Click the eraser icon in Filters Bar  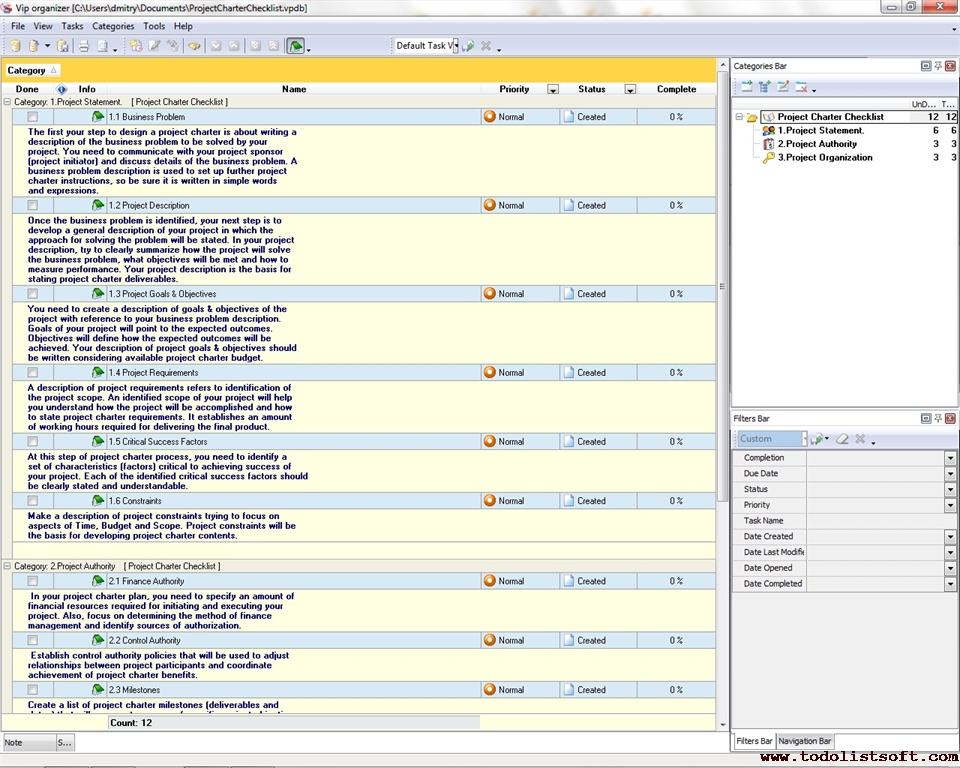point(842,439)
